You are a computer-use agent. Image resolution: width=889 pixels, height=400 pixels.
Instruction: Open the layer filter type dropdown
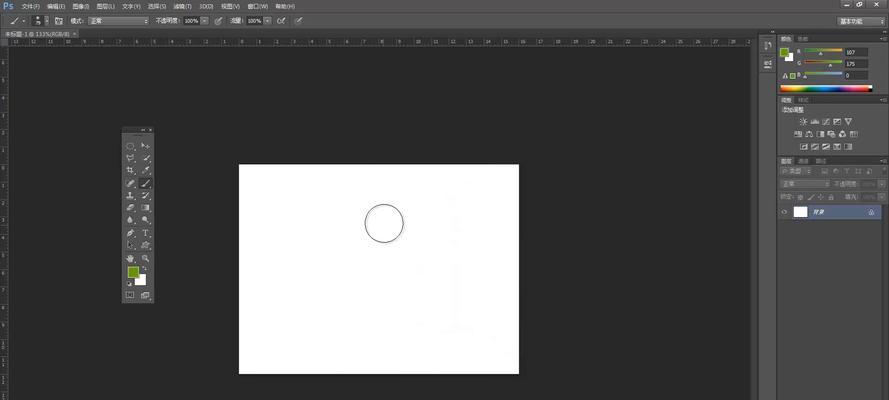point(797,171)
